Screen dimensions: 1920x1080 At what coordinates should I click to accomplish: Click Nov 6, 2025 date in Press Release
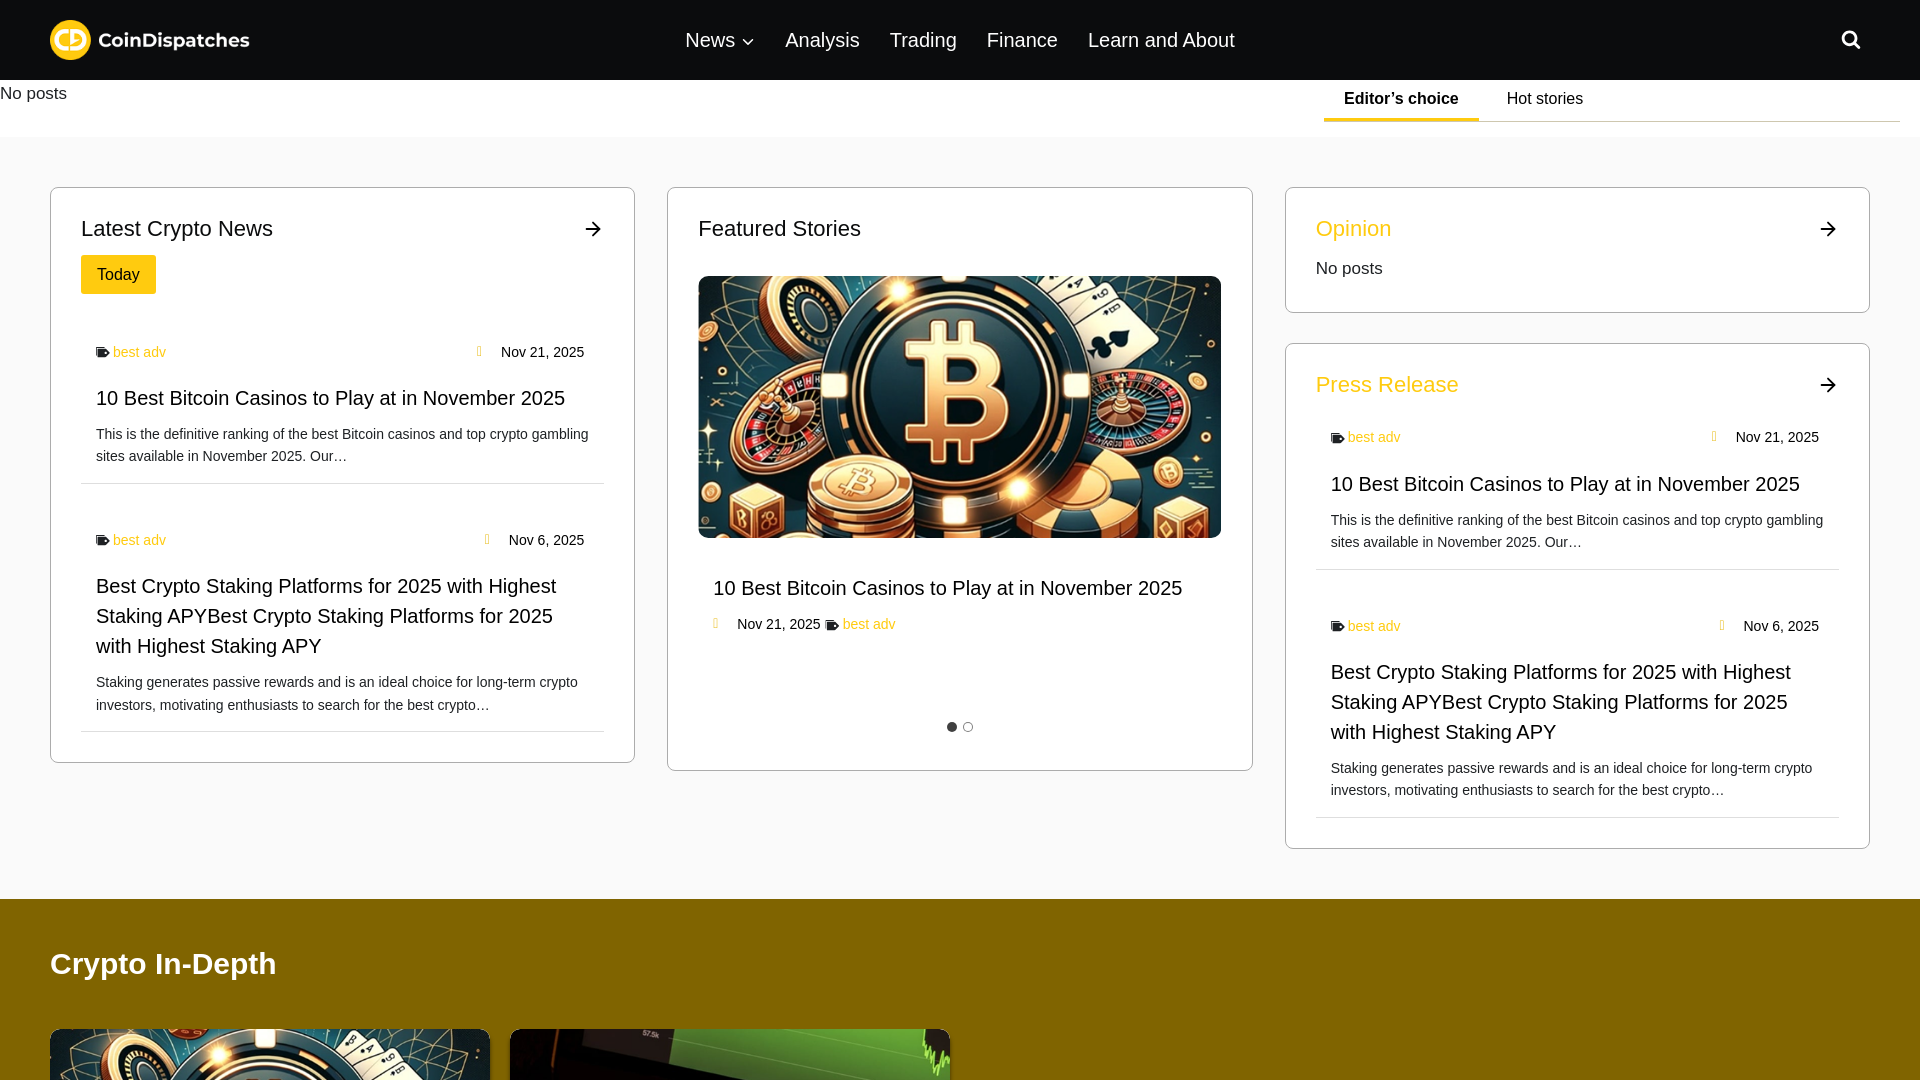[1781, 626]
